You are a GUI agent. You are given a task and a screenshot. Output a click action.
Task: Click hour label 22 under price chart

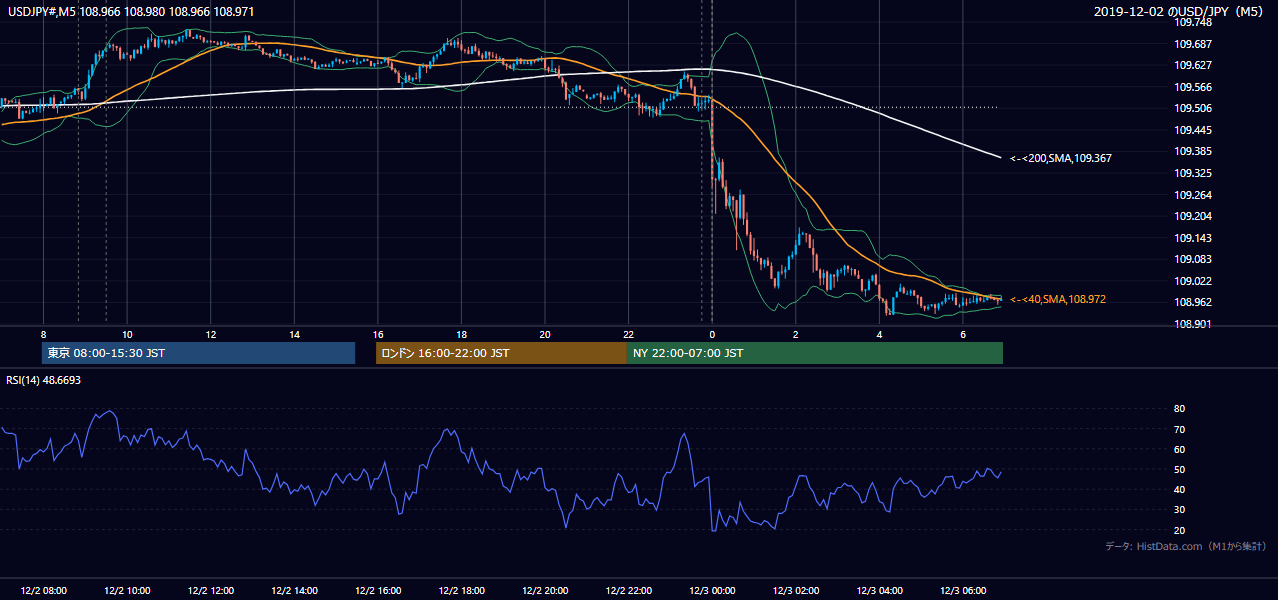pyautogui.click(x=628, y=334)
